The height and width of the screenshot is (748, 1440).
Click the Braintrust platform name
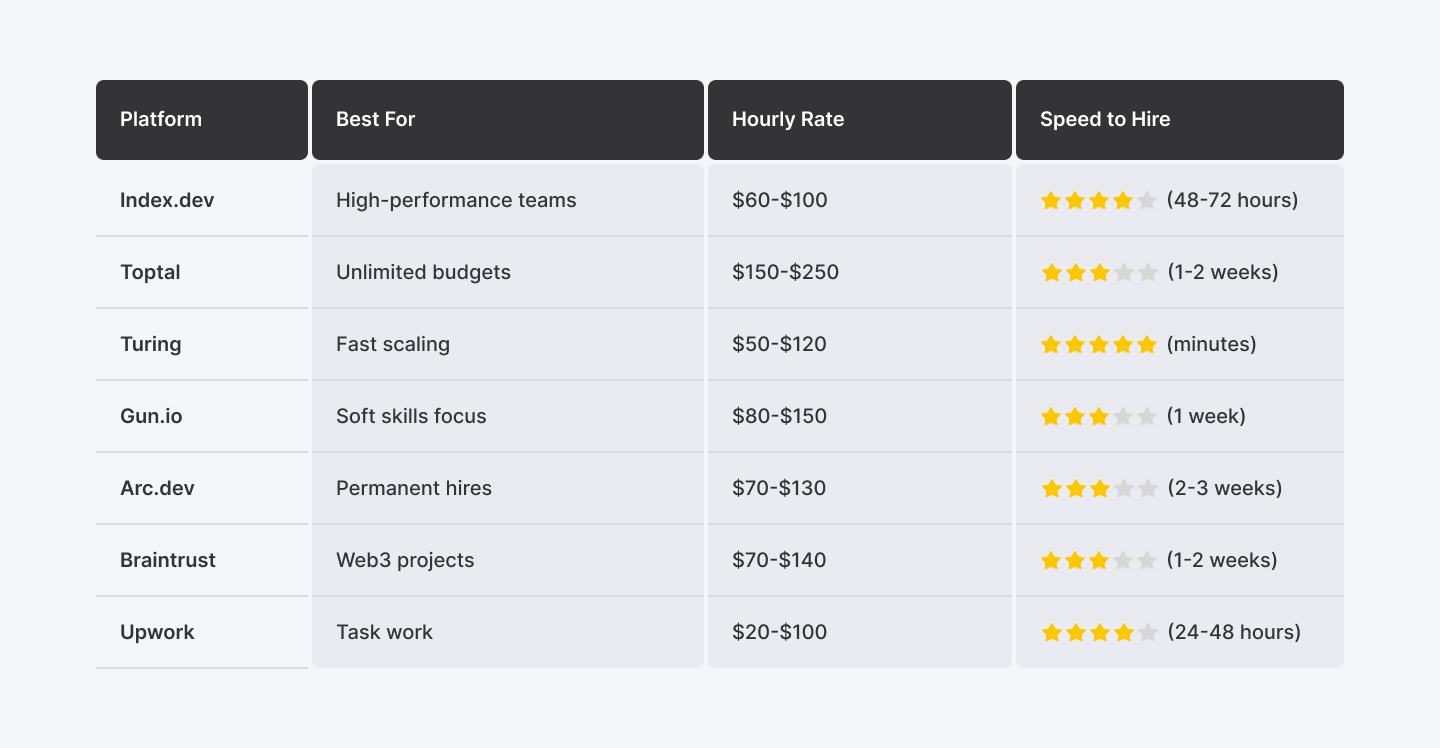point(168,560)
